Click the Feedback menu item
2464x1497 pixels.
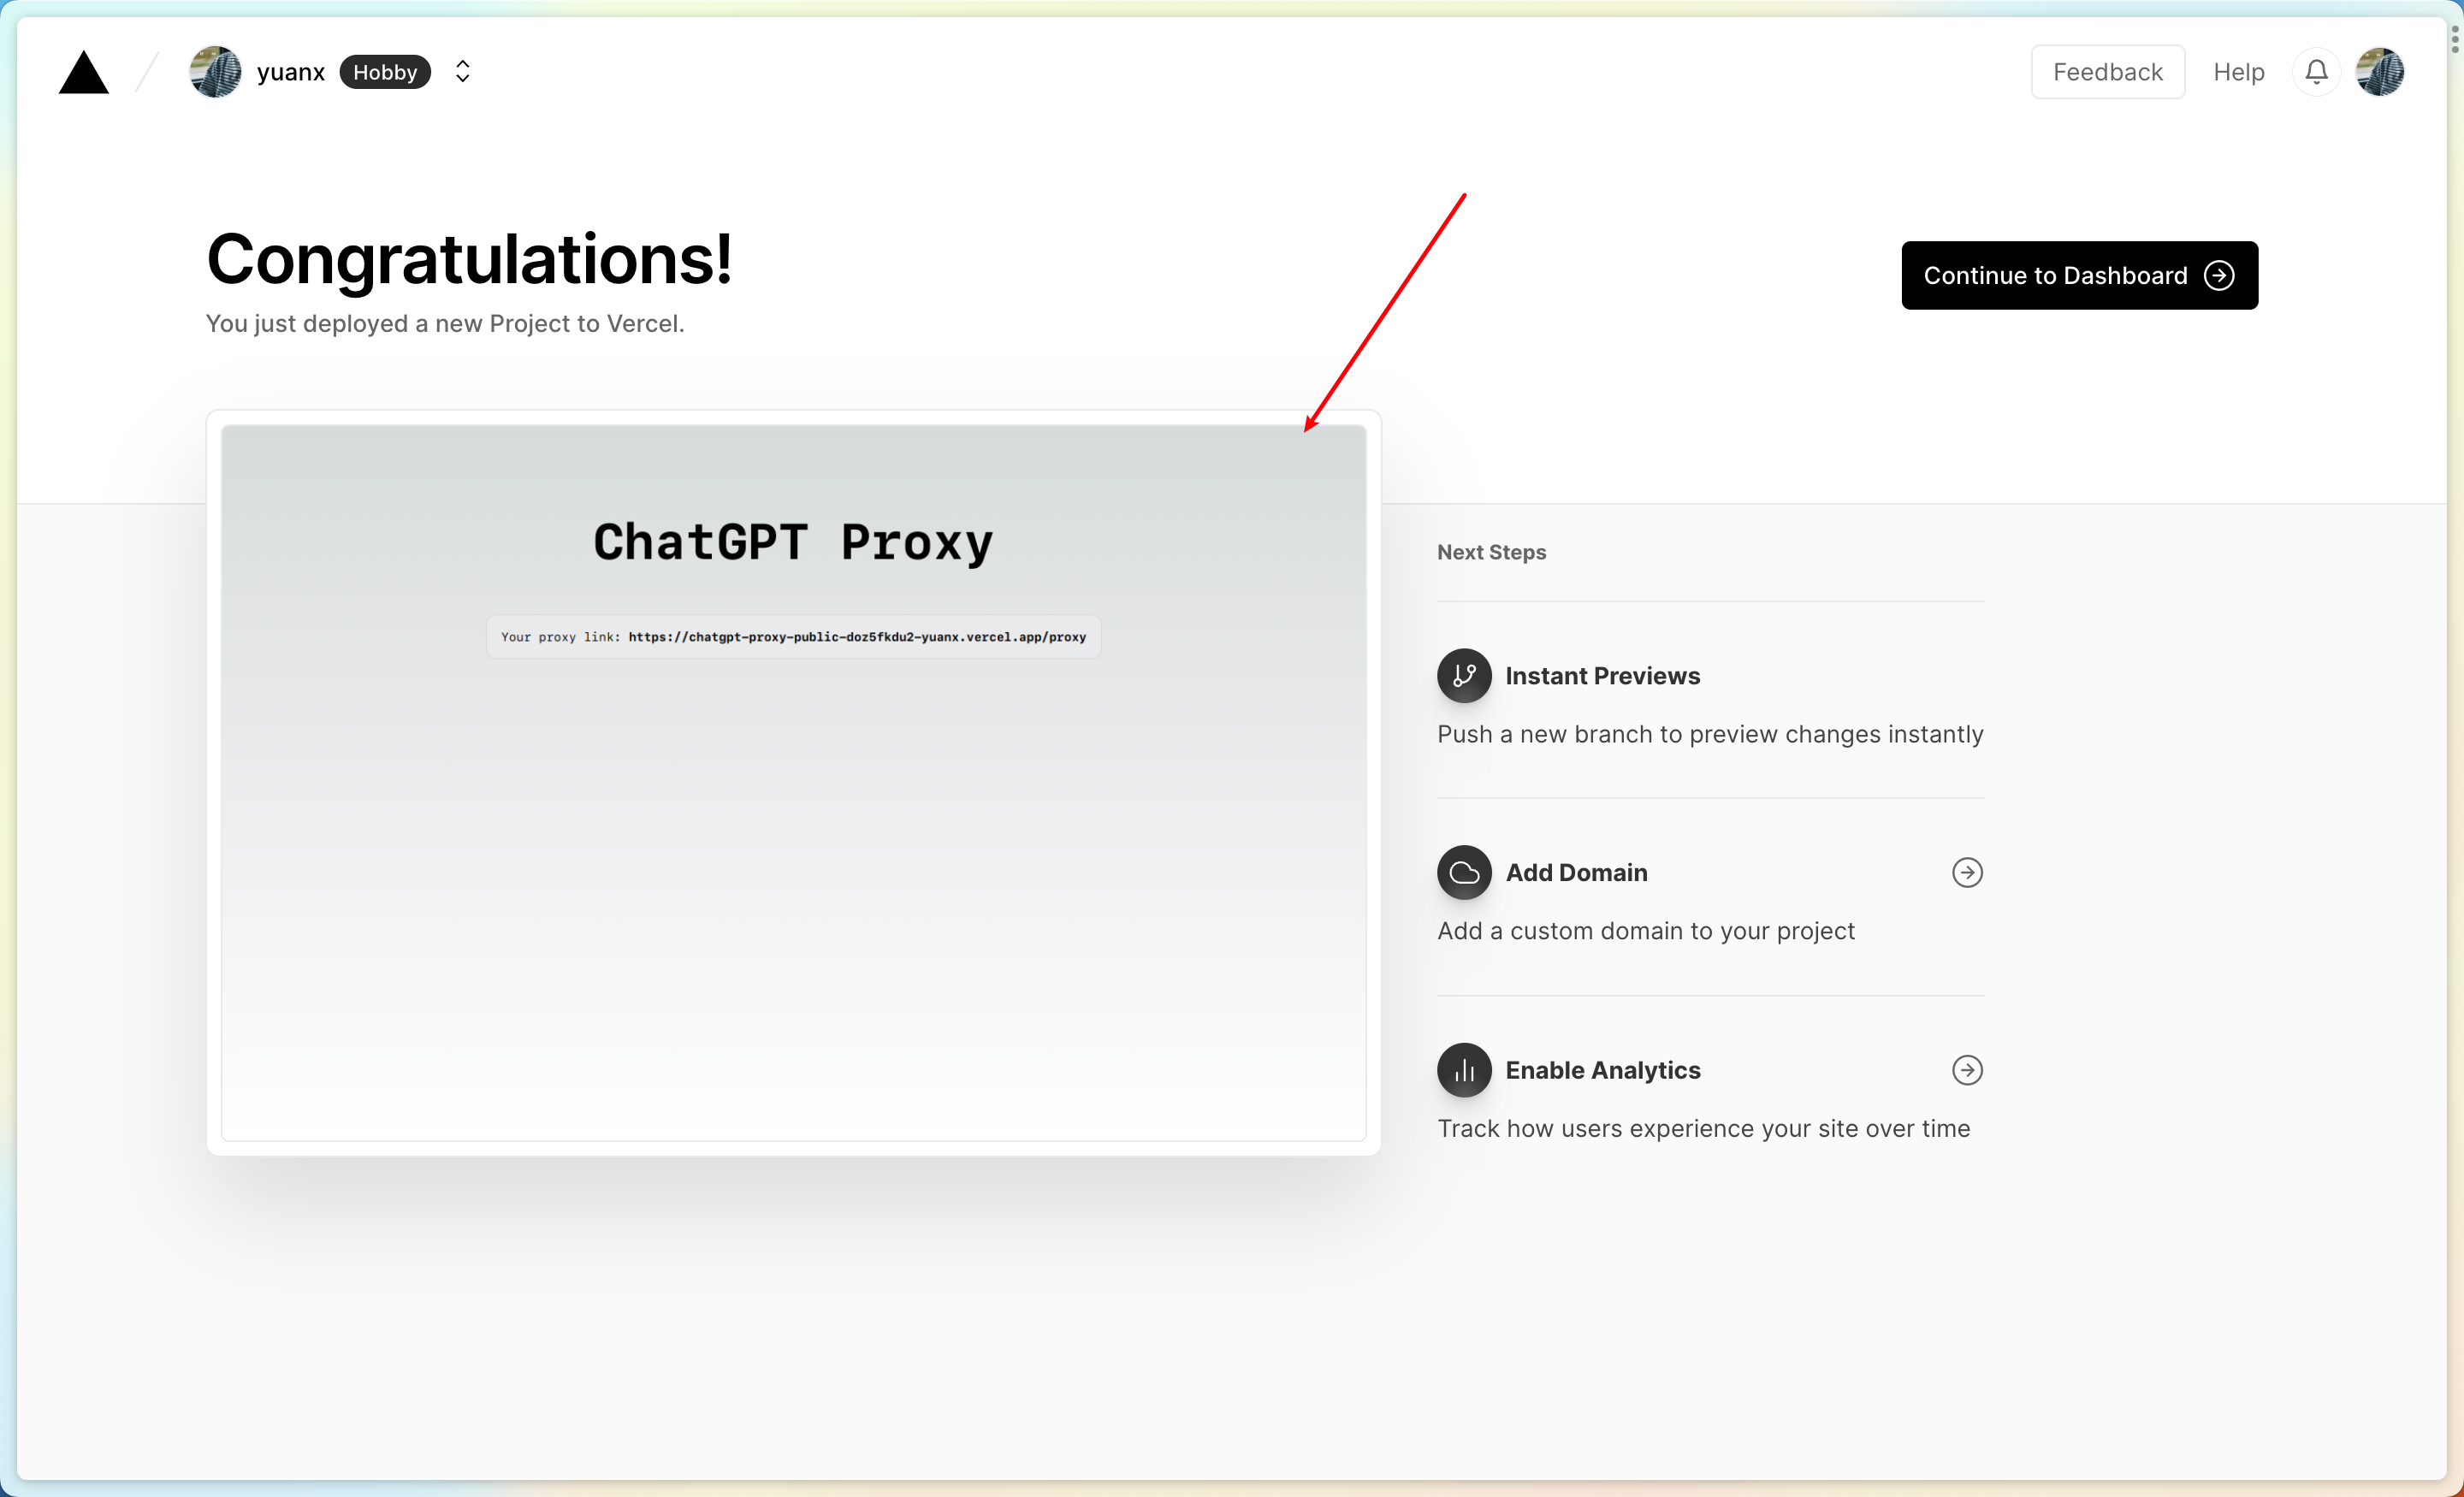coord(2108,70)
